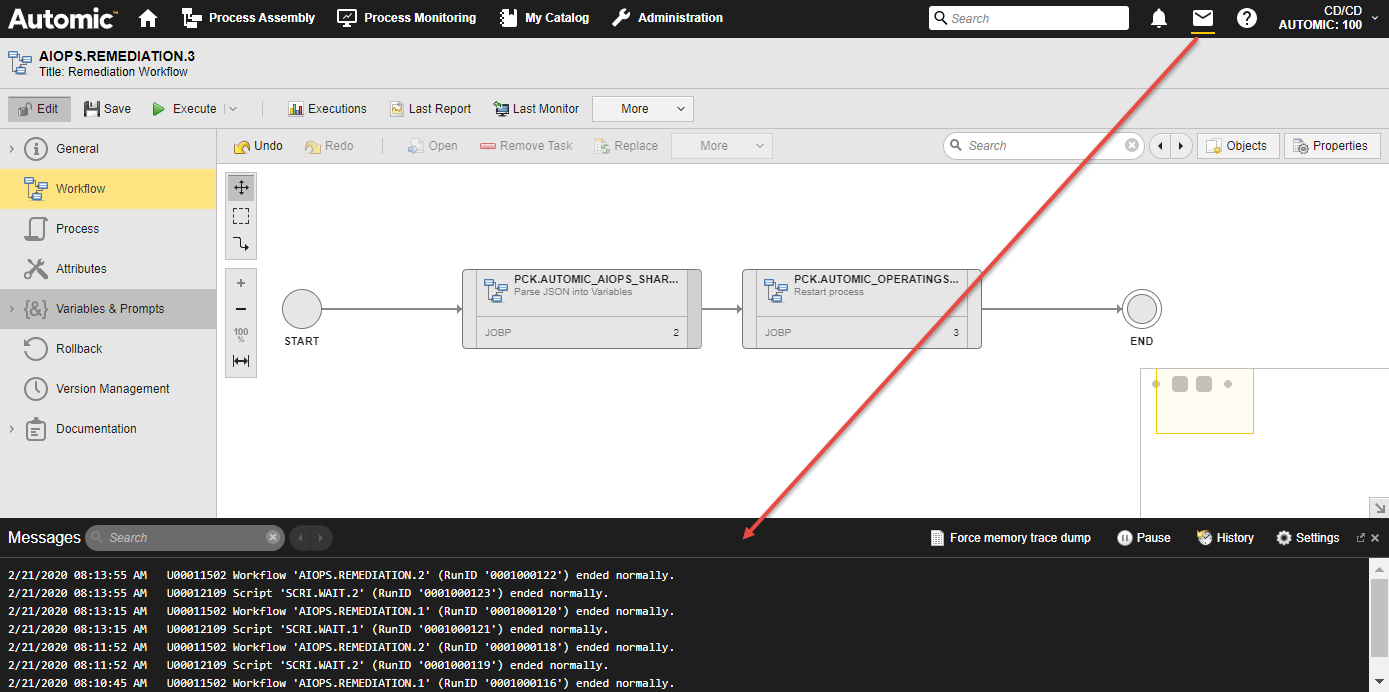
Task: Click the Messages scrollbar down arrow
Action: pos(1380,683)
